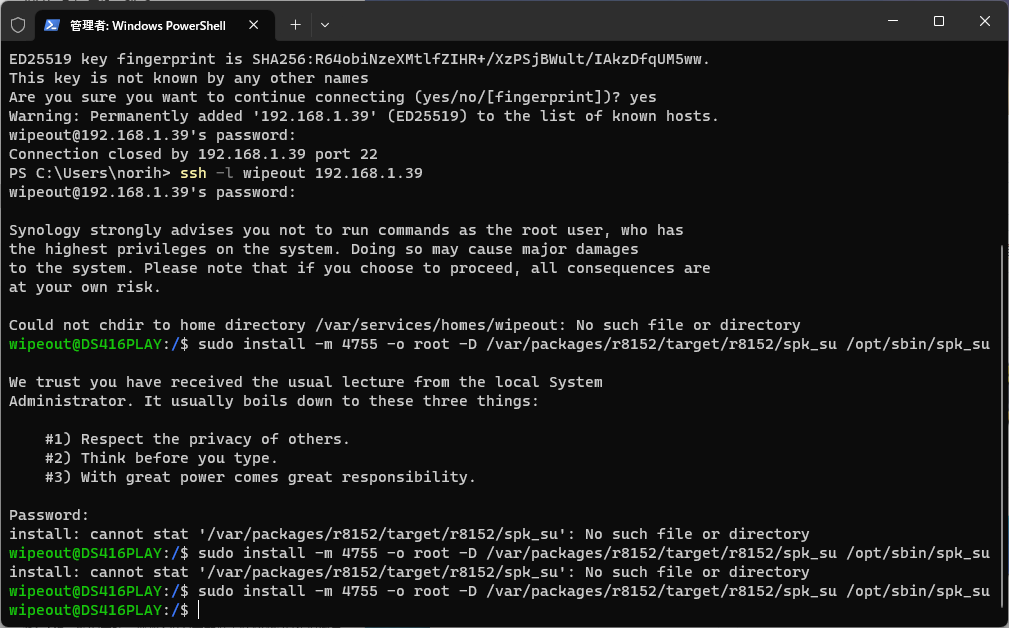
Task: Click the ED25519 key fingerprint line
Action: tap(359, 59)
